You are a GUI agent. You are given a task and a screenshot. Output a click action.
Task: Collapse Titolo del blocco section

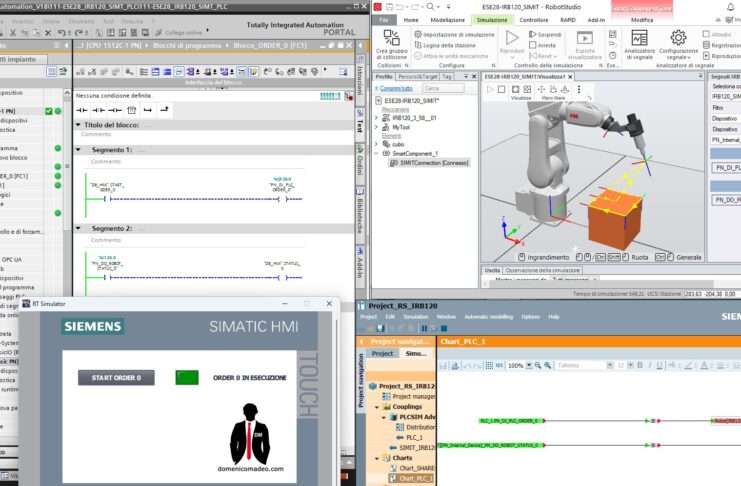[x=78, y=125]
